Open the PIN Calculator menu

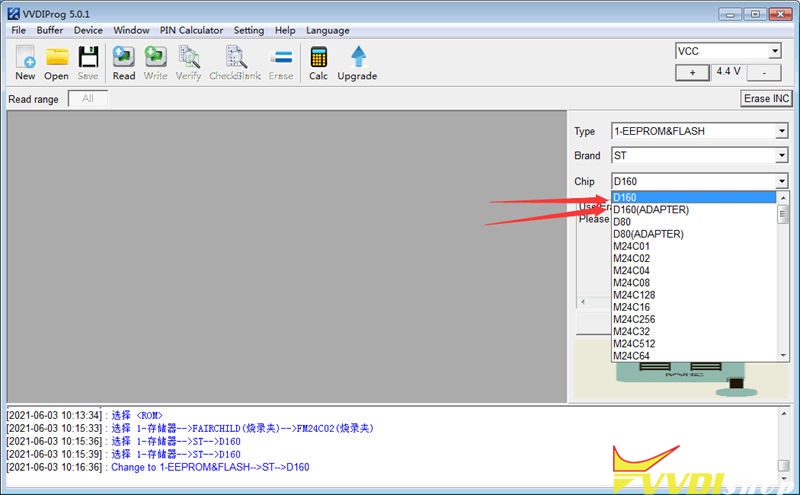pos(191,30)
